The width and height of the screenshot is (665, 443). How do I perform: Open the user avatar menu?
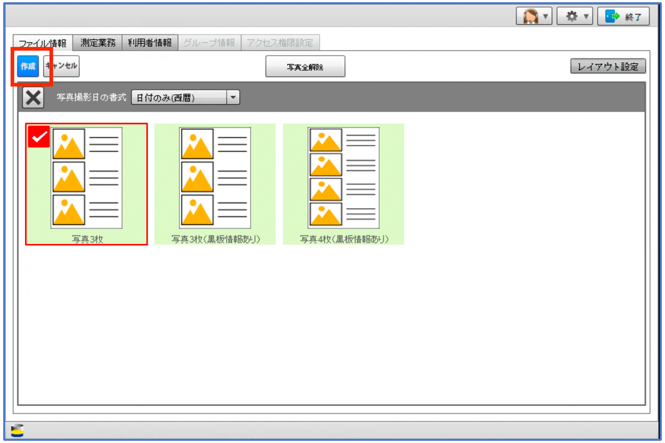pos(530,17)
